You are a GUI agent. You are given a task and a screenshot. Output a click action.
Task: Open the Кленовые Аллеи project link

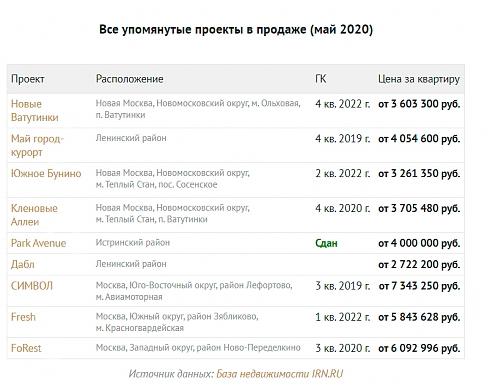[x=34, y=215]
